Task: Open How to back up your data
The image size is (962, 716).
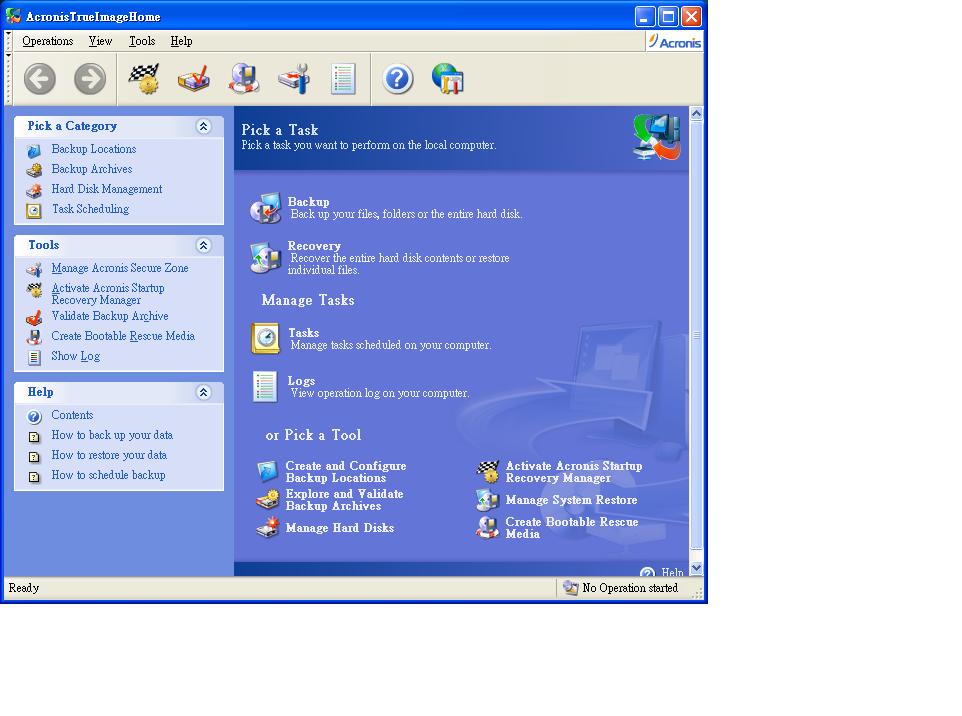Action: (112, 435)
